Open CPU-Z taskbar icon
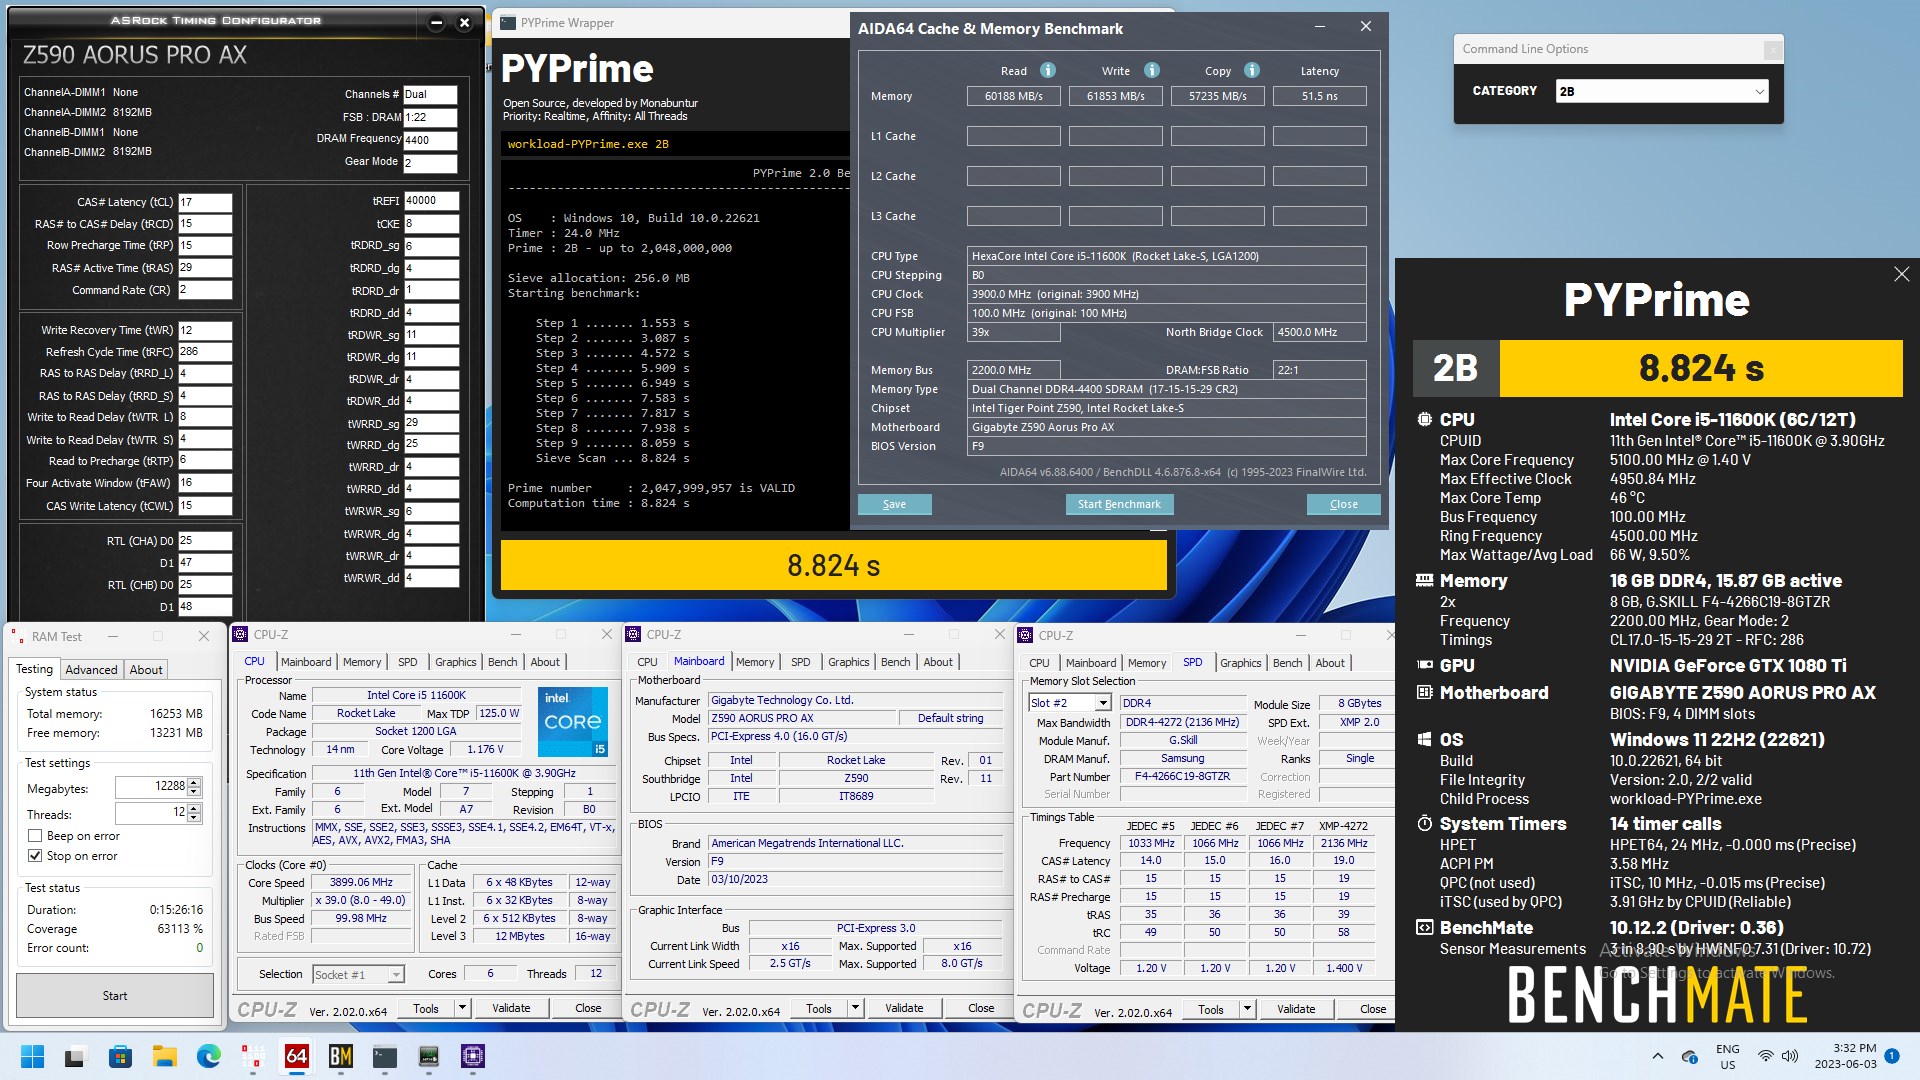 click(472, 1056)
